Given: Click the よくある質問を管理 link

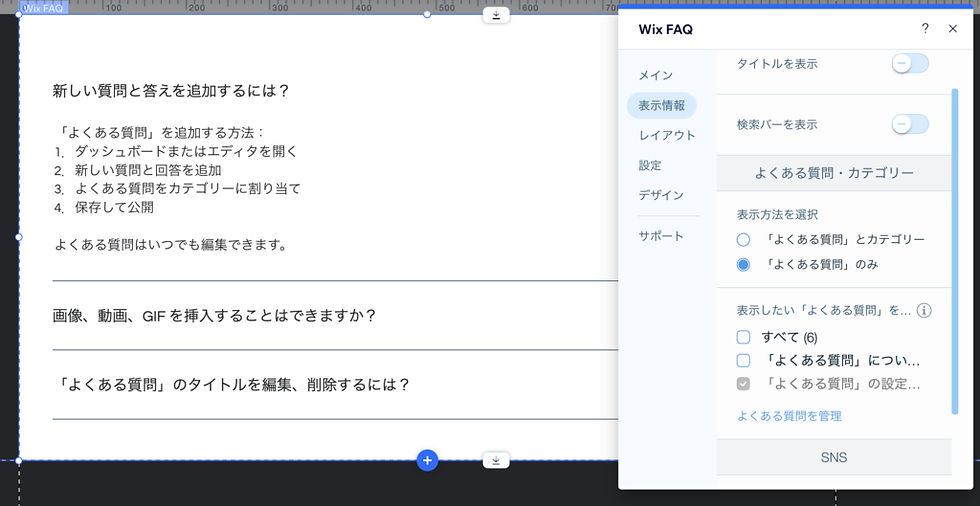Looking at the screenshot, I should [789, 416].
